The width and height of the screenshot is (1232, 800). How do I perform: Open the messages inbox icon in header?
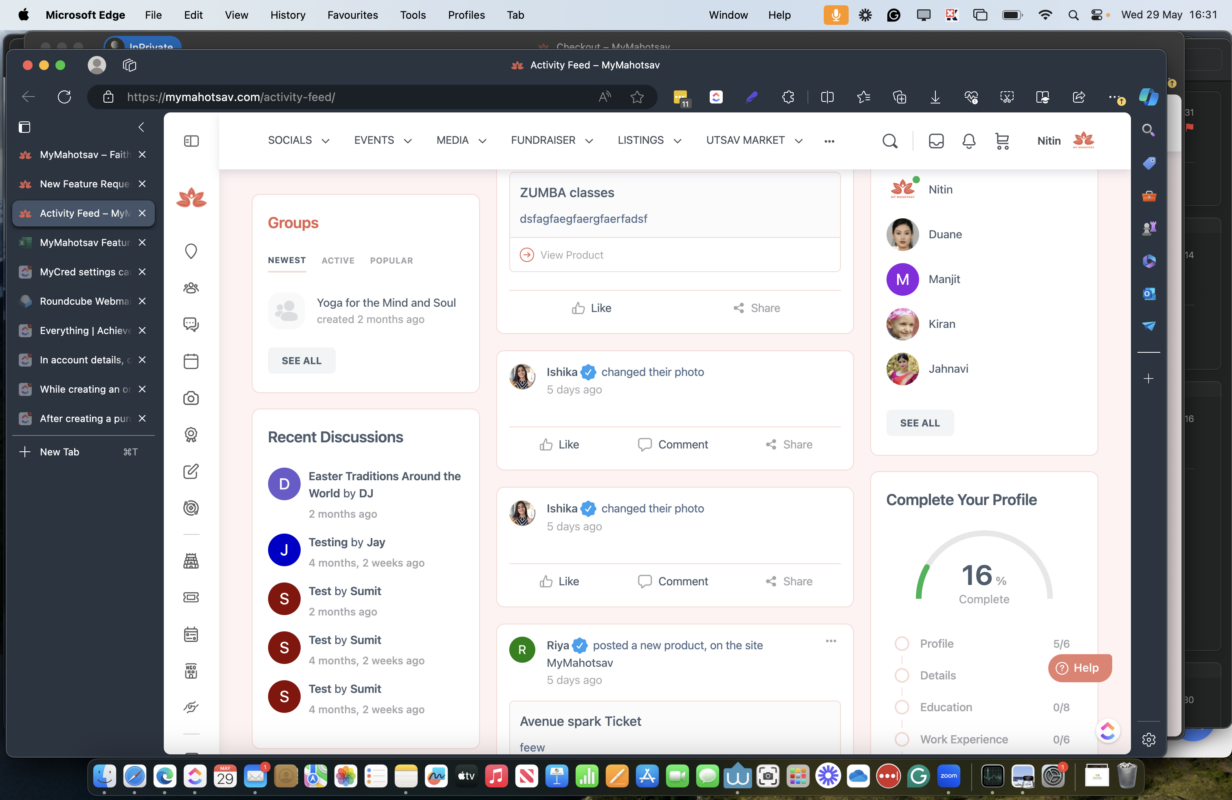(x=936, y=141)
